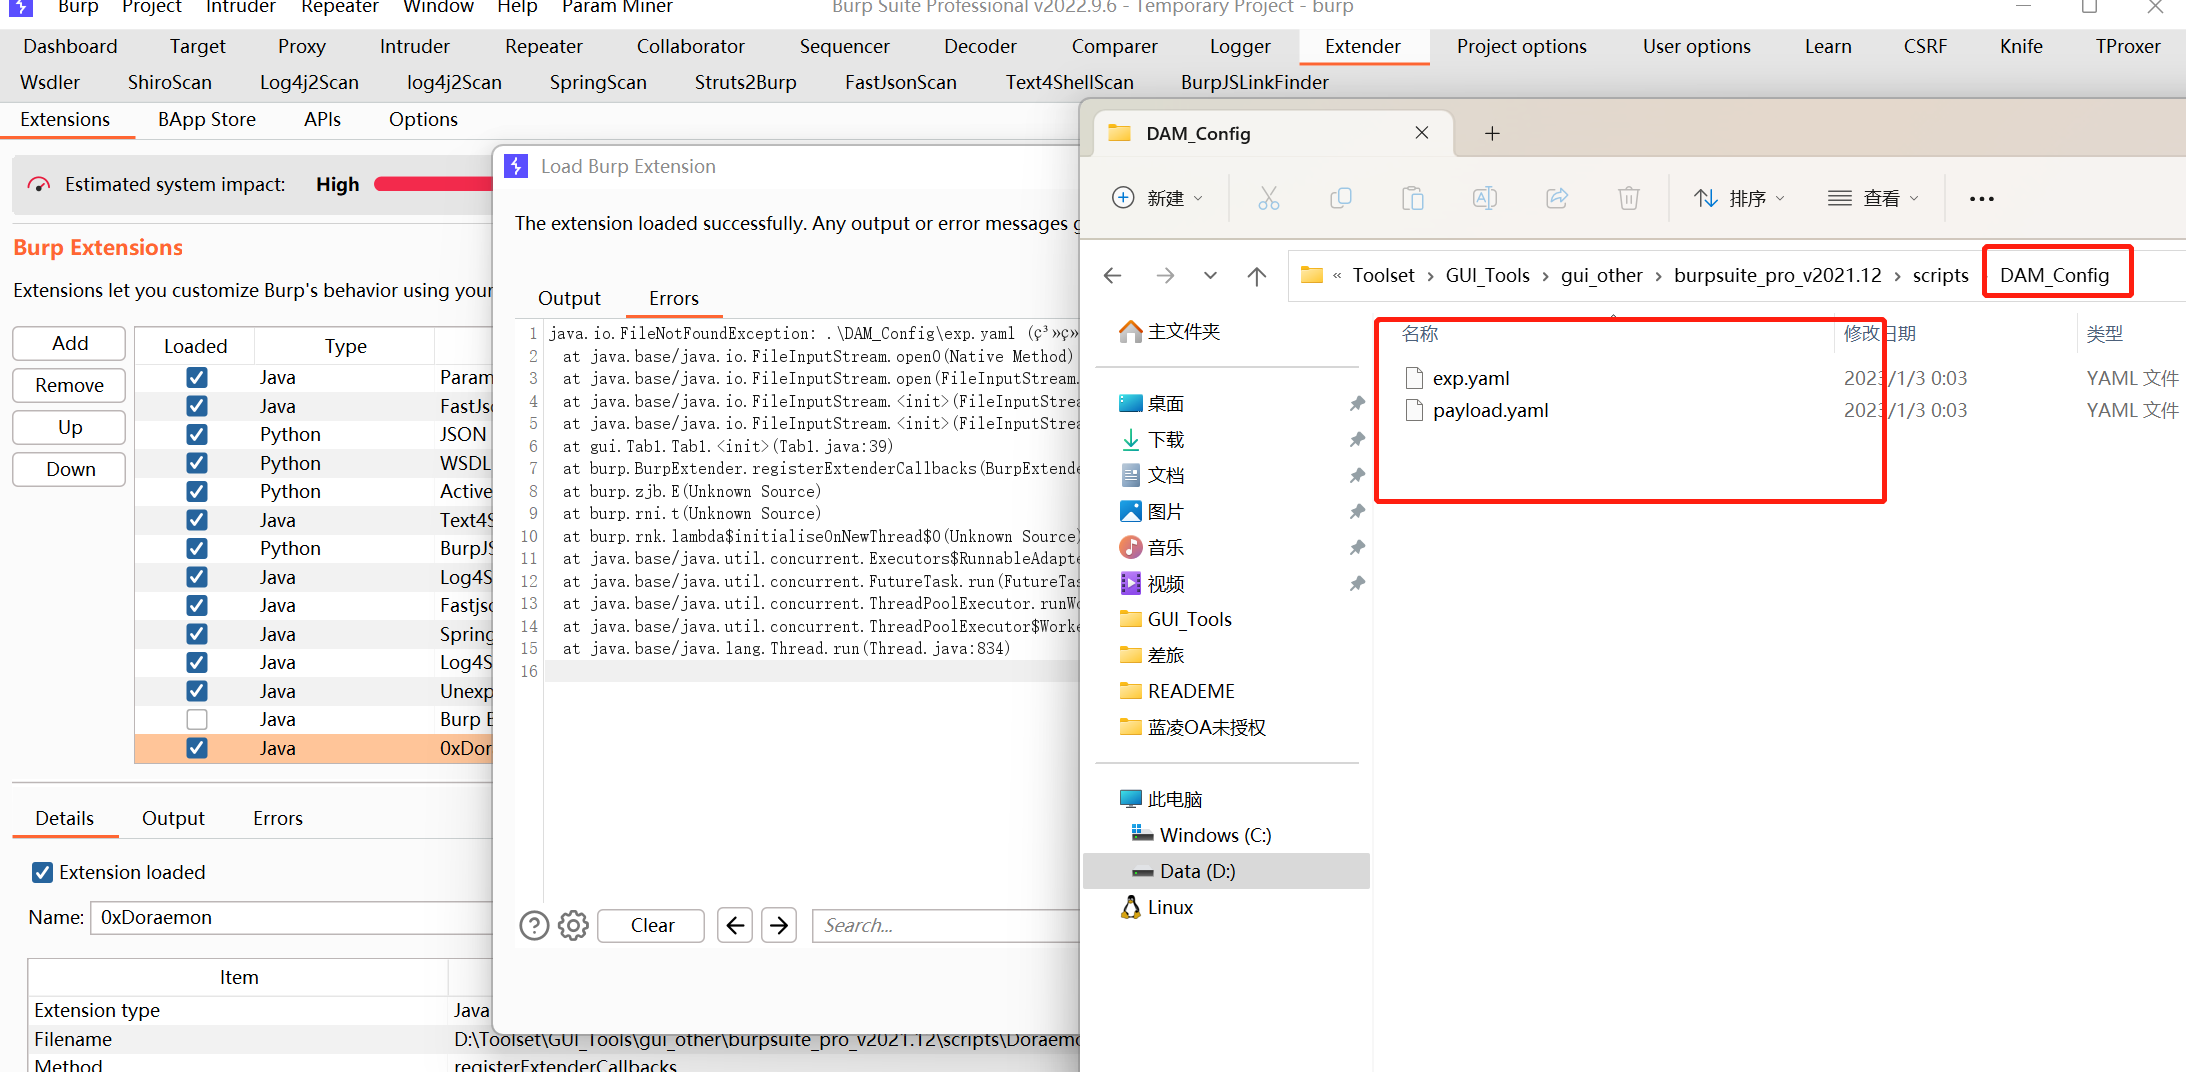Click the help question mark icon in dialog
The width and height of the screenshot is (2186, 1072).
(534, 925)
